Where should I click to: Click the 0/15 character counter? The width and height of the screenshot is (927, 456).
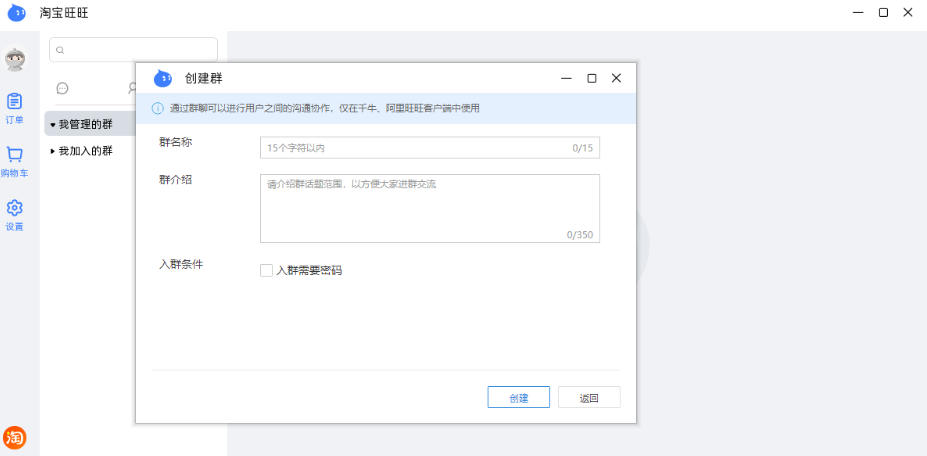[582, 148]
